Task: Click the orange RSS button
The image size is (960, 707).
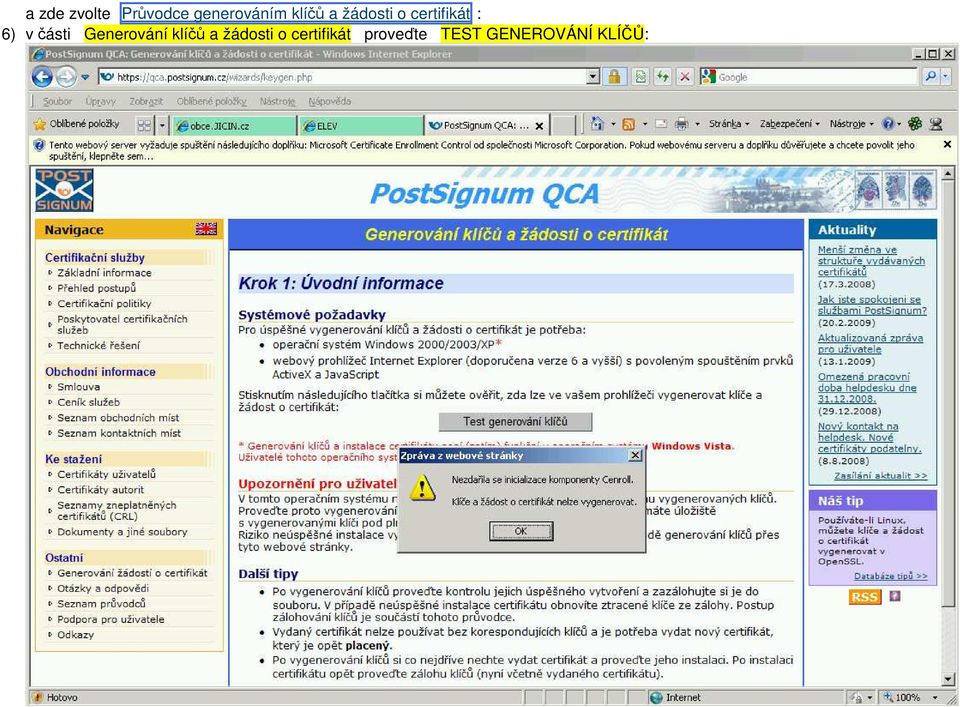Action: 864,597
